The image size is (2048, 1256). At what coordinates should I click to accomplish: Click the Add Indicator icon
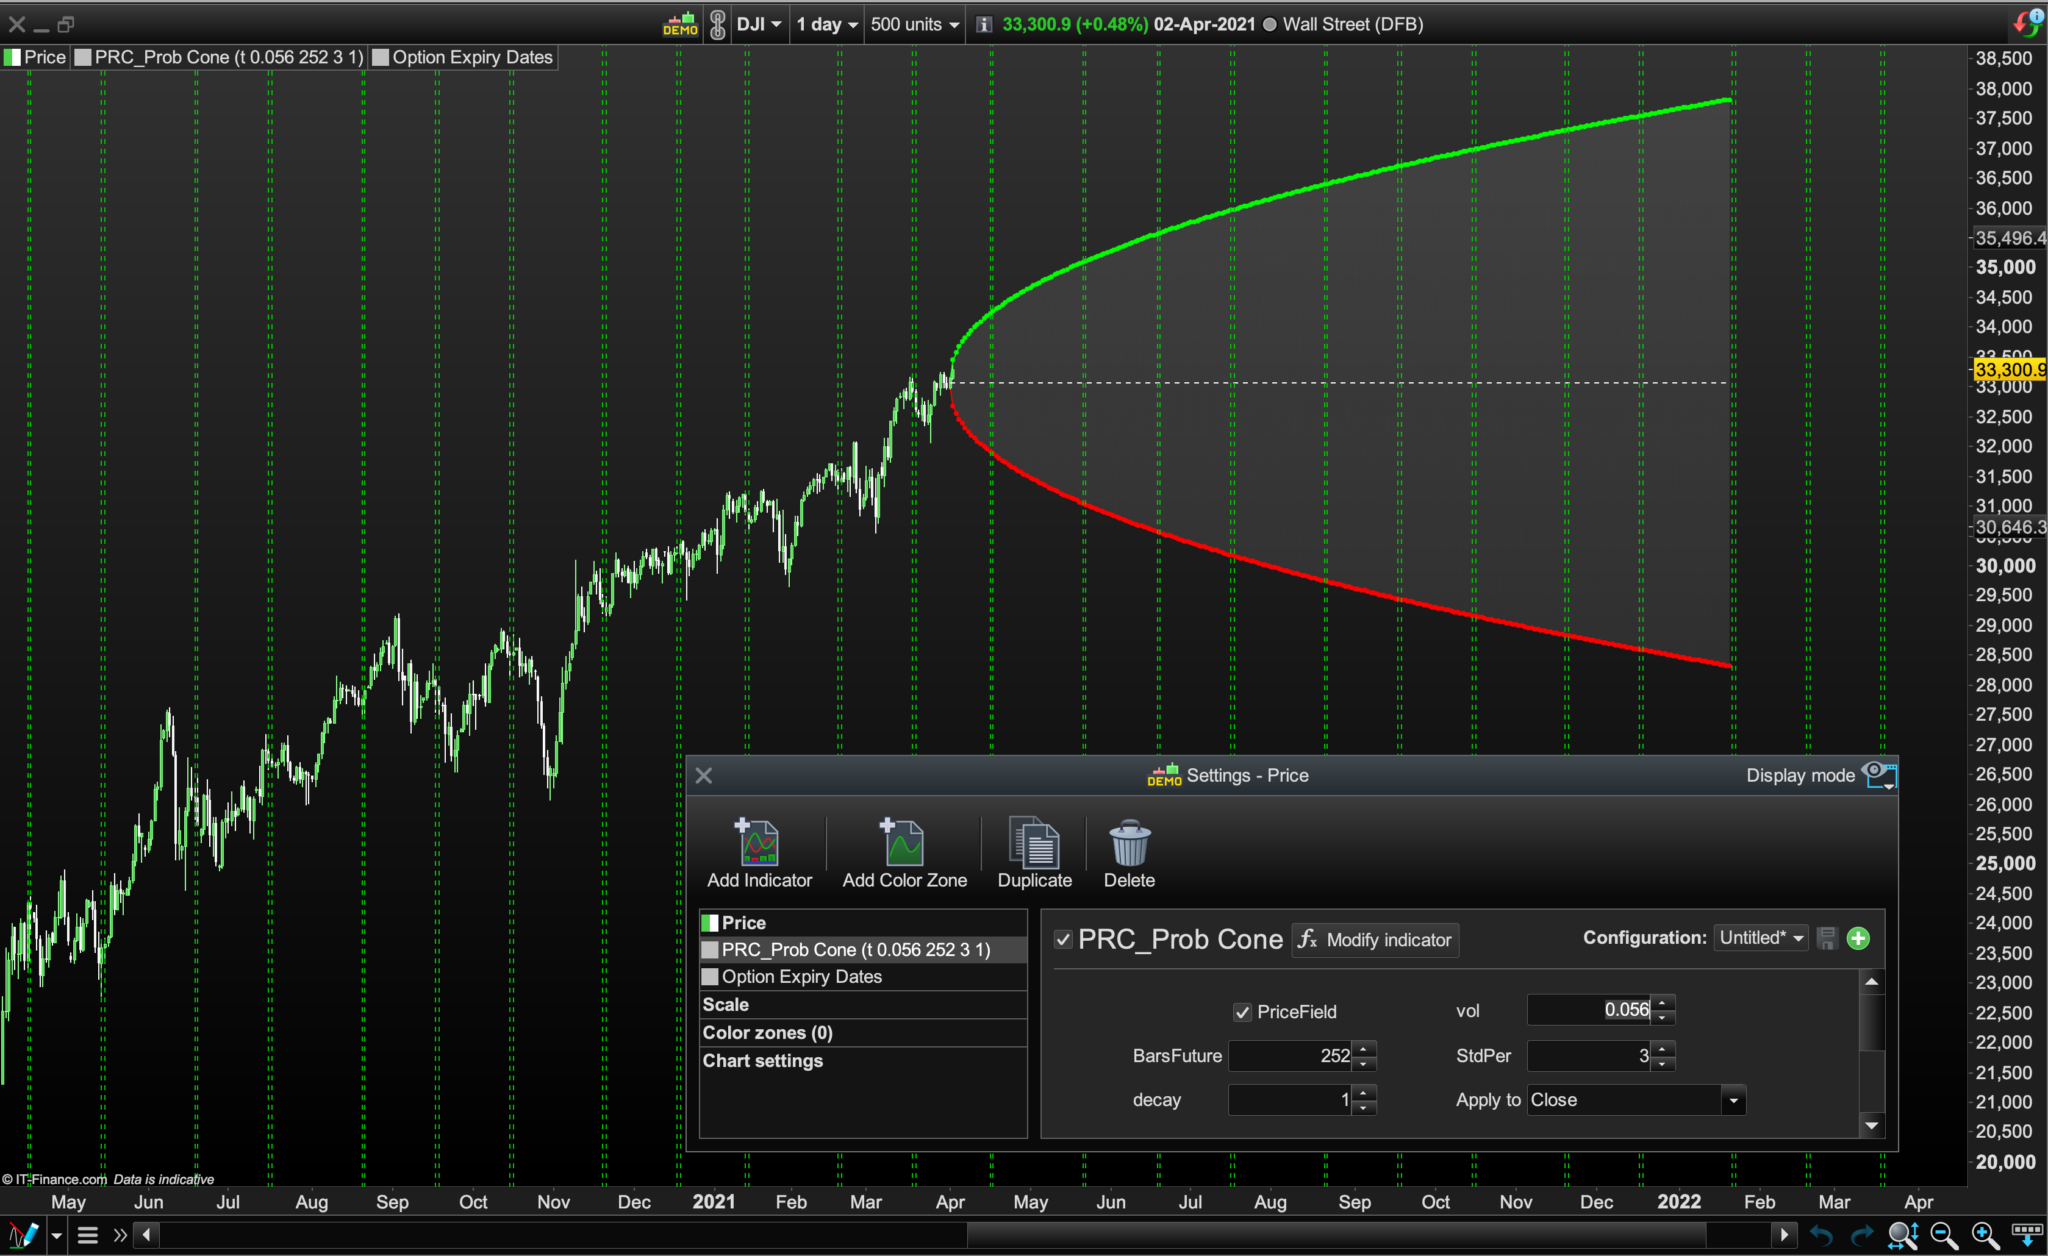759,845
